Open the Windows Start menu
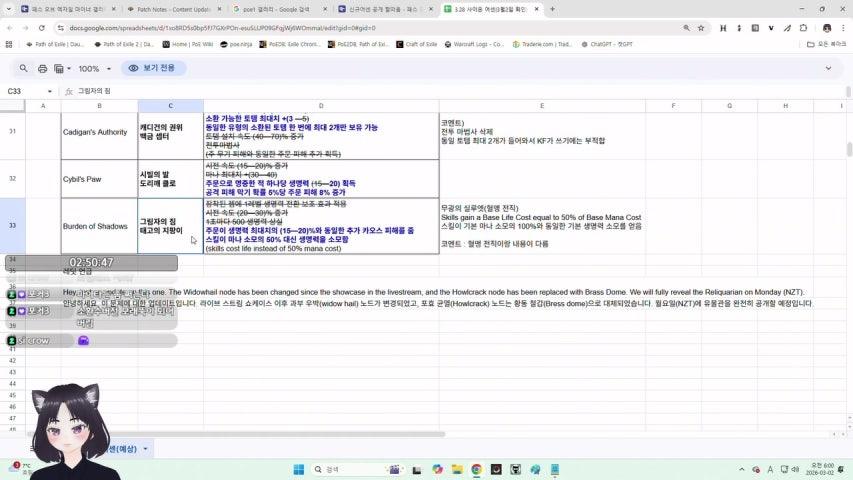Image resolution: width=853 pixels, height=480 pixels. click(x=299, y=470)
